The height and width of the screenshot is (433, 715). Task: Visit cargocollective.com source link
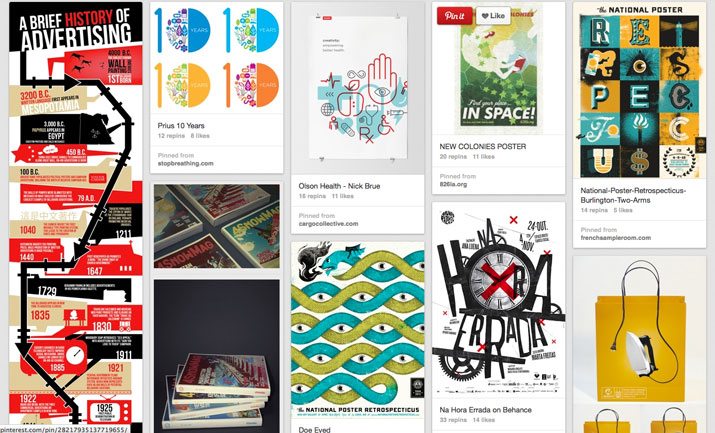tap(328, 224)
